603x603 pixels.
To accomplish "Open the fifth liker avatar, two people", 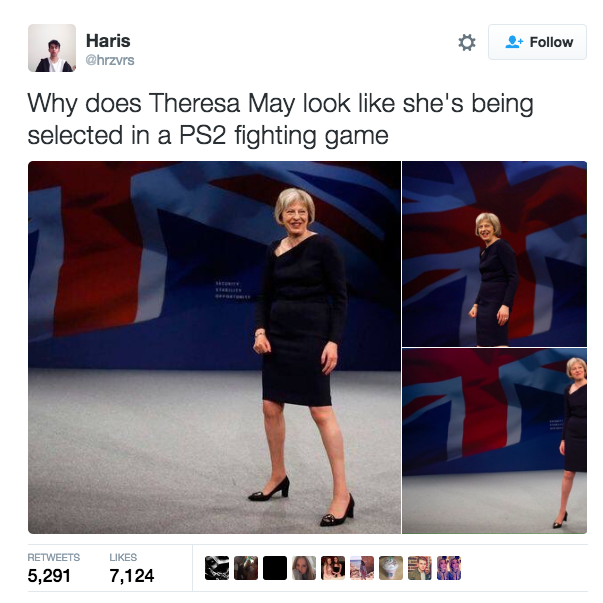I will (333, 568).
